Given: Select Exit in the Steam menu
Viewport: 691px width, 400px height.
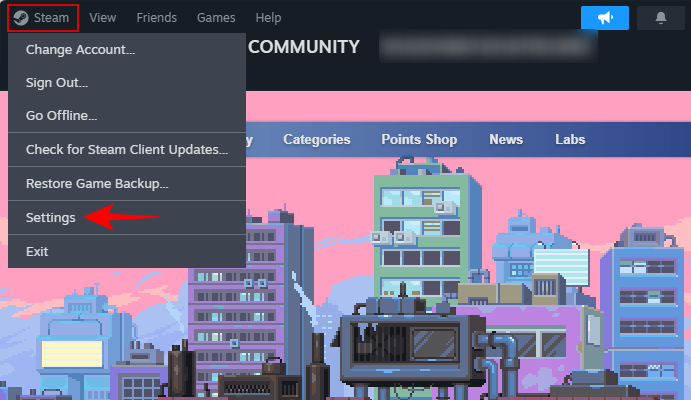Looking at the screenshot, I should tap(127, 252).
